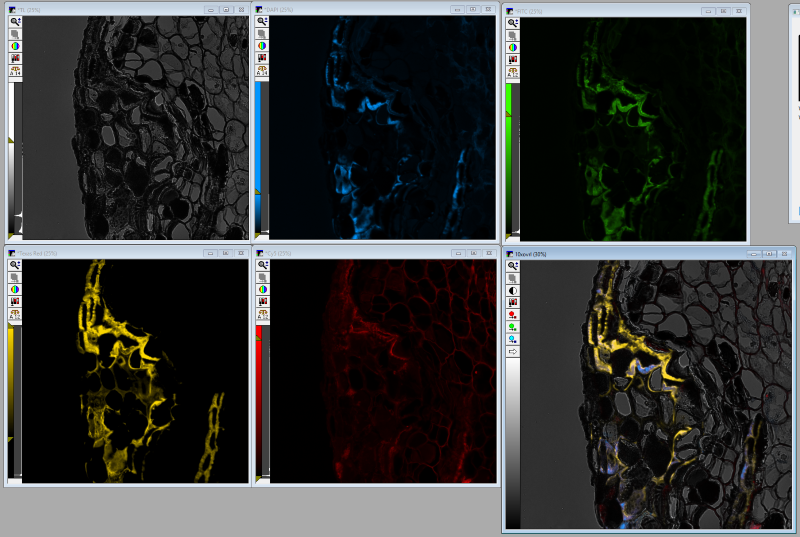Click the zoom magnifier in the DAPI window

(262, 21)
